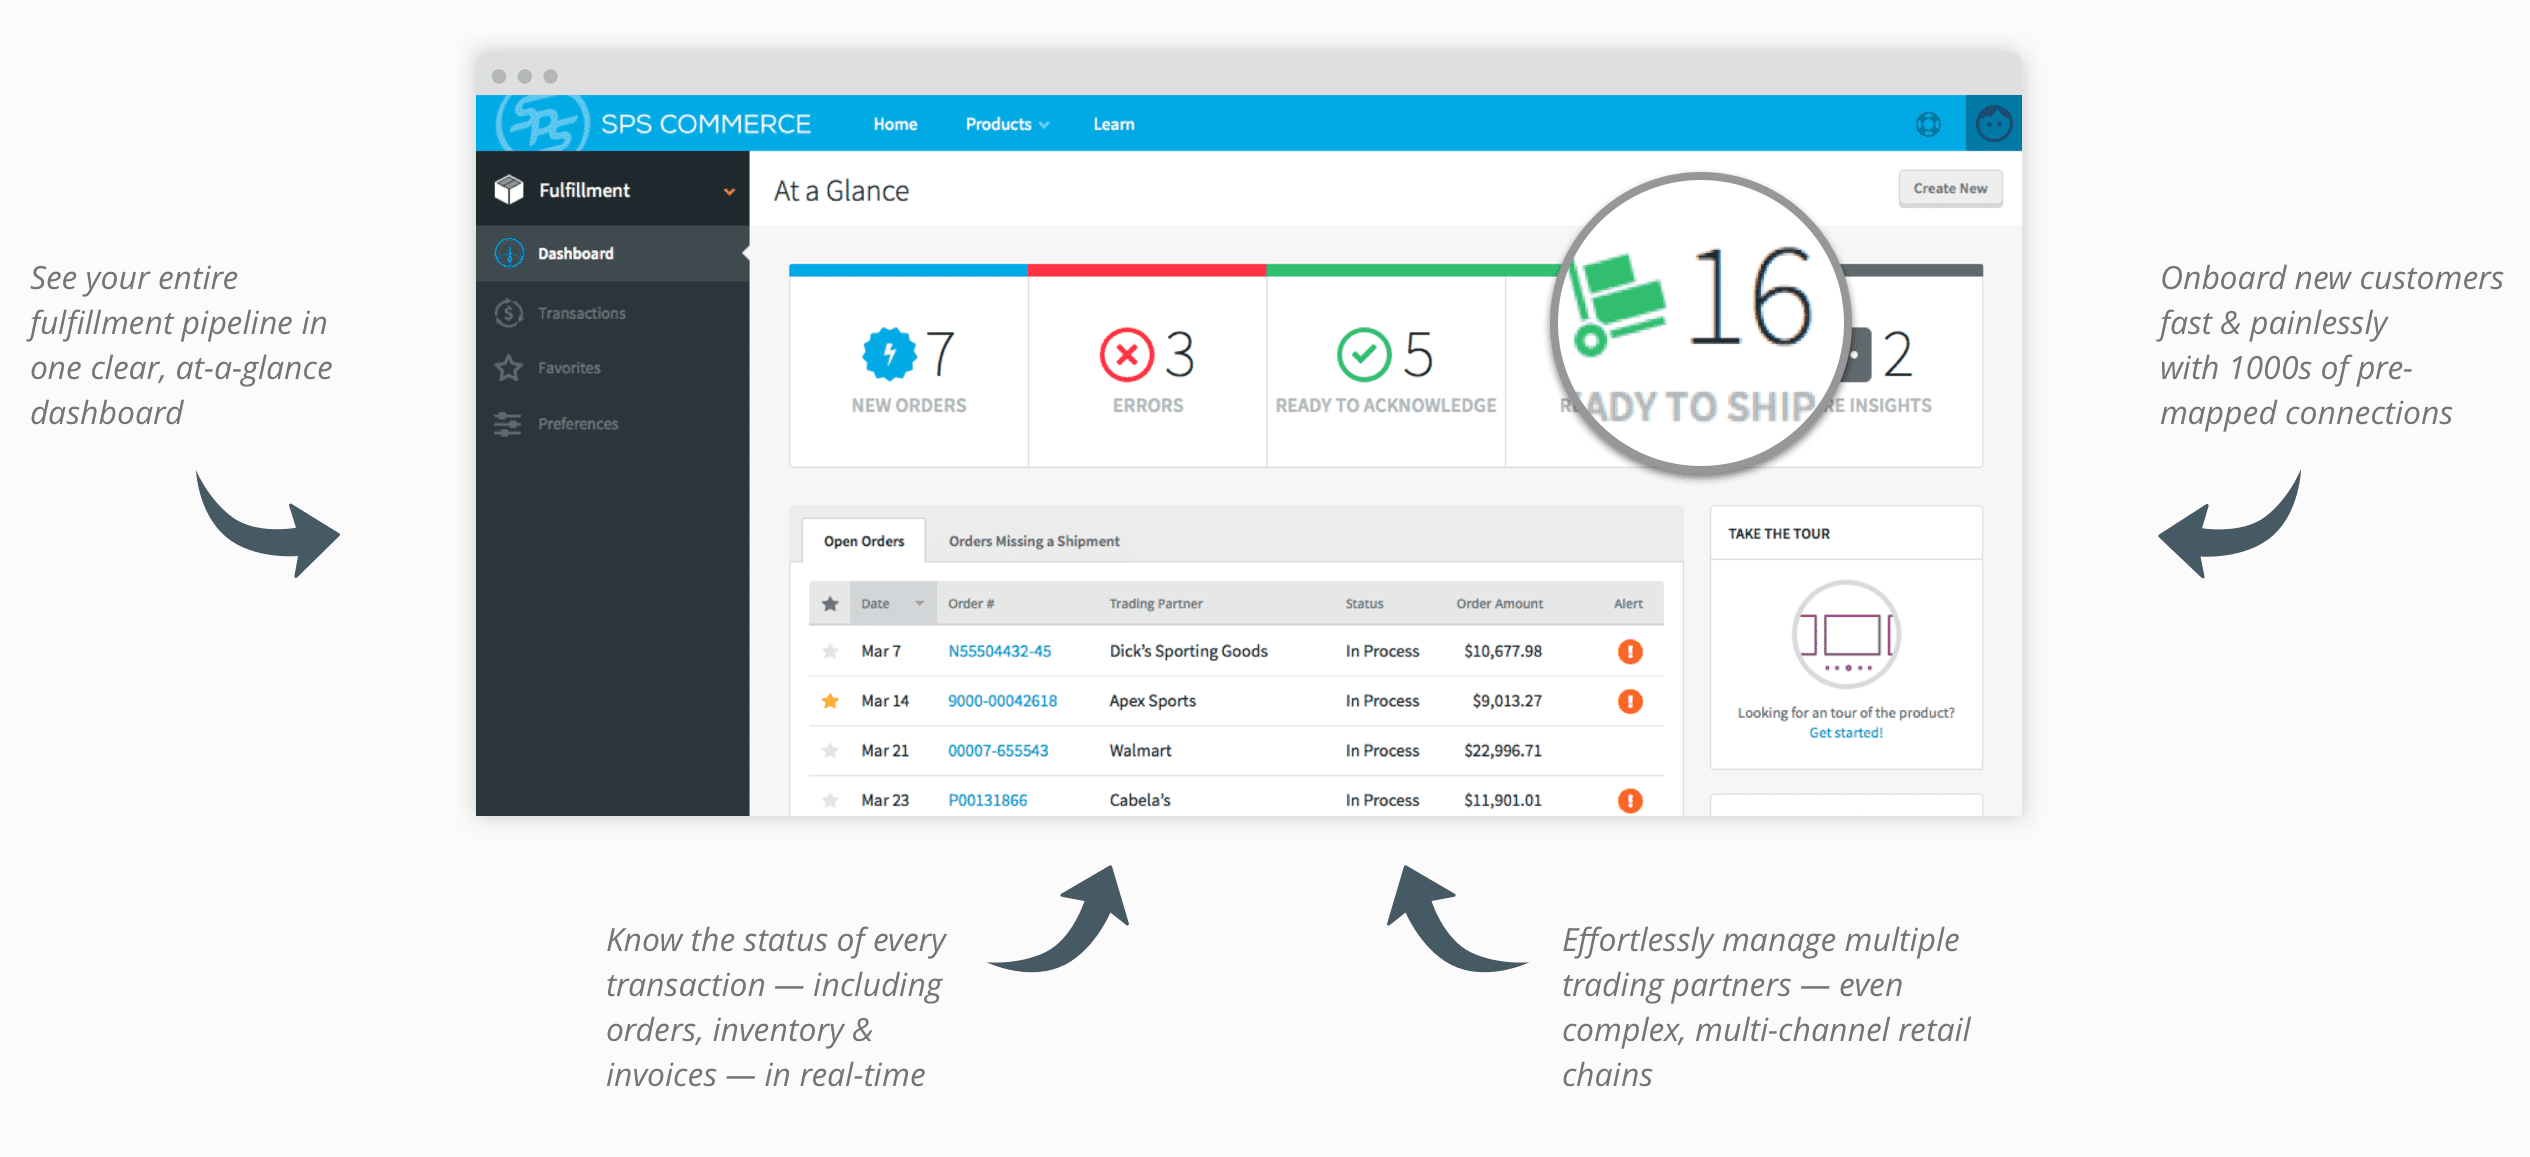Screen dimensions: 2530x1157
Task: Click the $9,013.27 order amount
Action: (x=1507, y=701)
